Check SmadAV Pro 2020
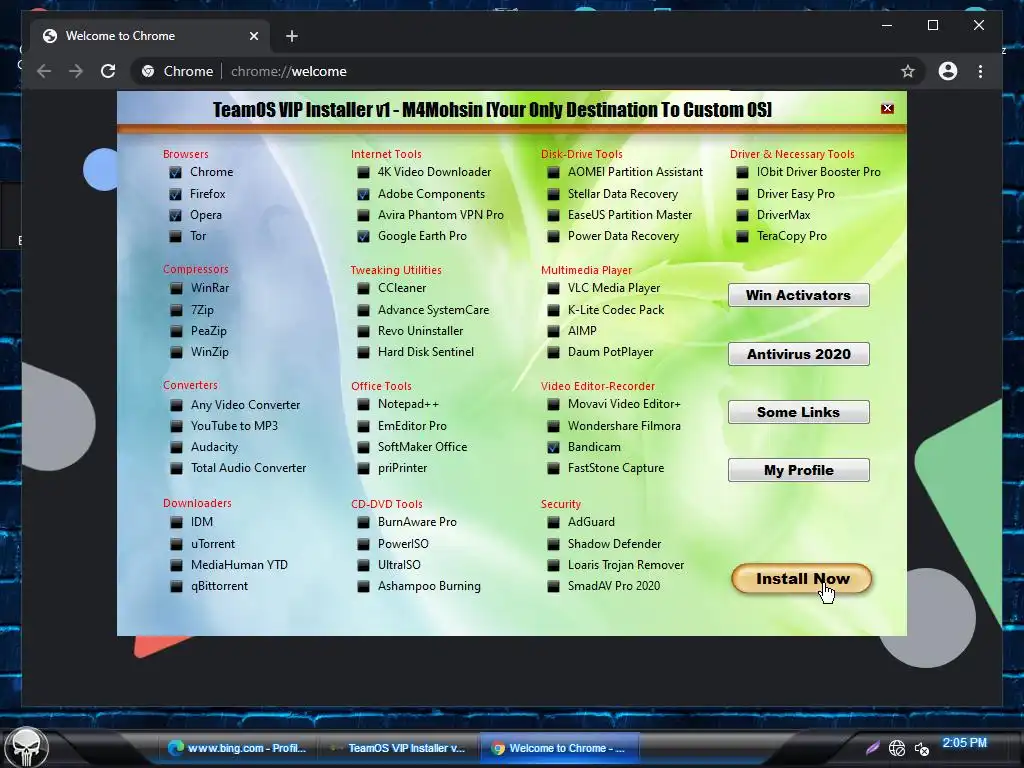The height and width of the screenshot is (768, 1024). click(x=553, y=586)
